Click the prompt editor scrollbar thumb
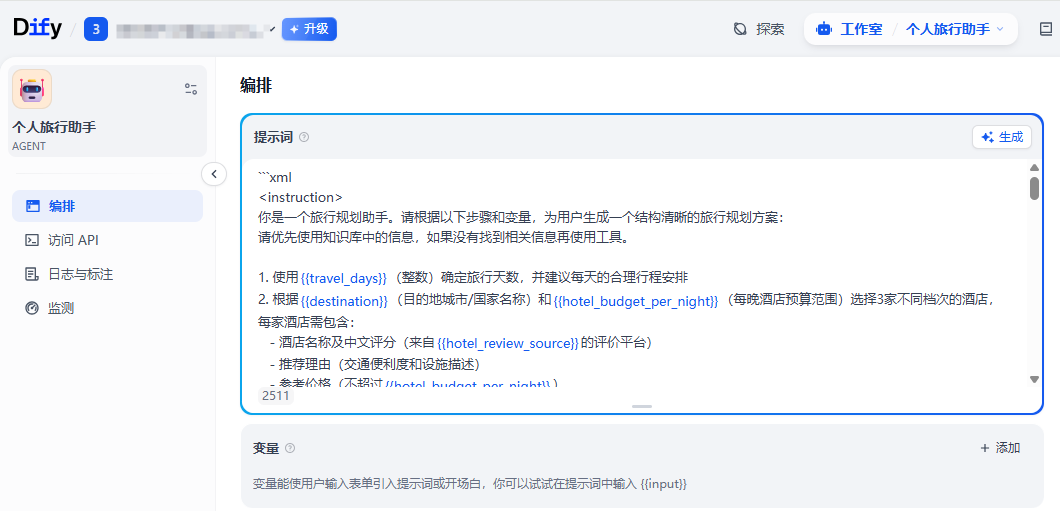This screenshot has width=1060, height=511. (1034, 189)
